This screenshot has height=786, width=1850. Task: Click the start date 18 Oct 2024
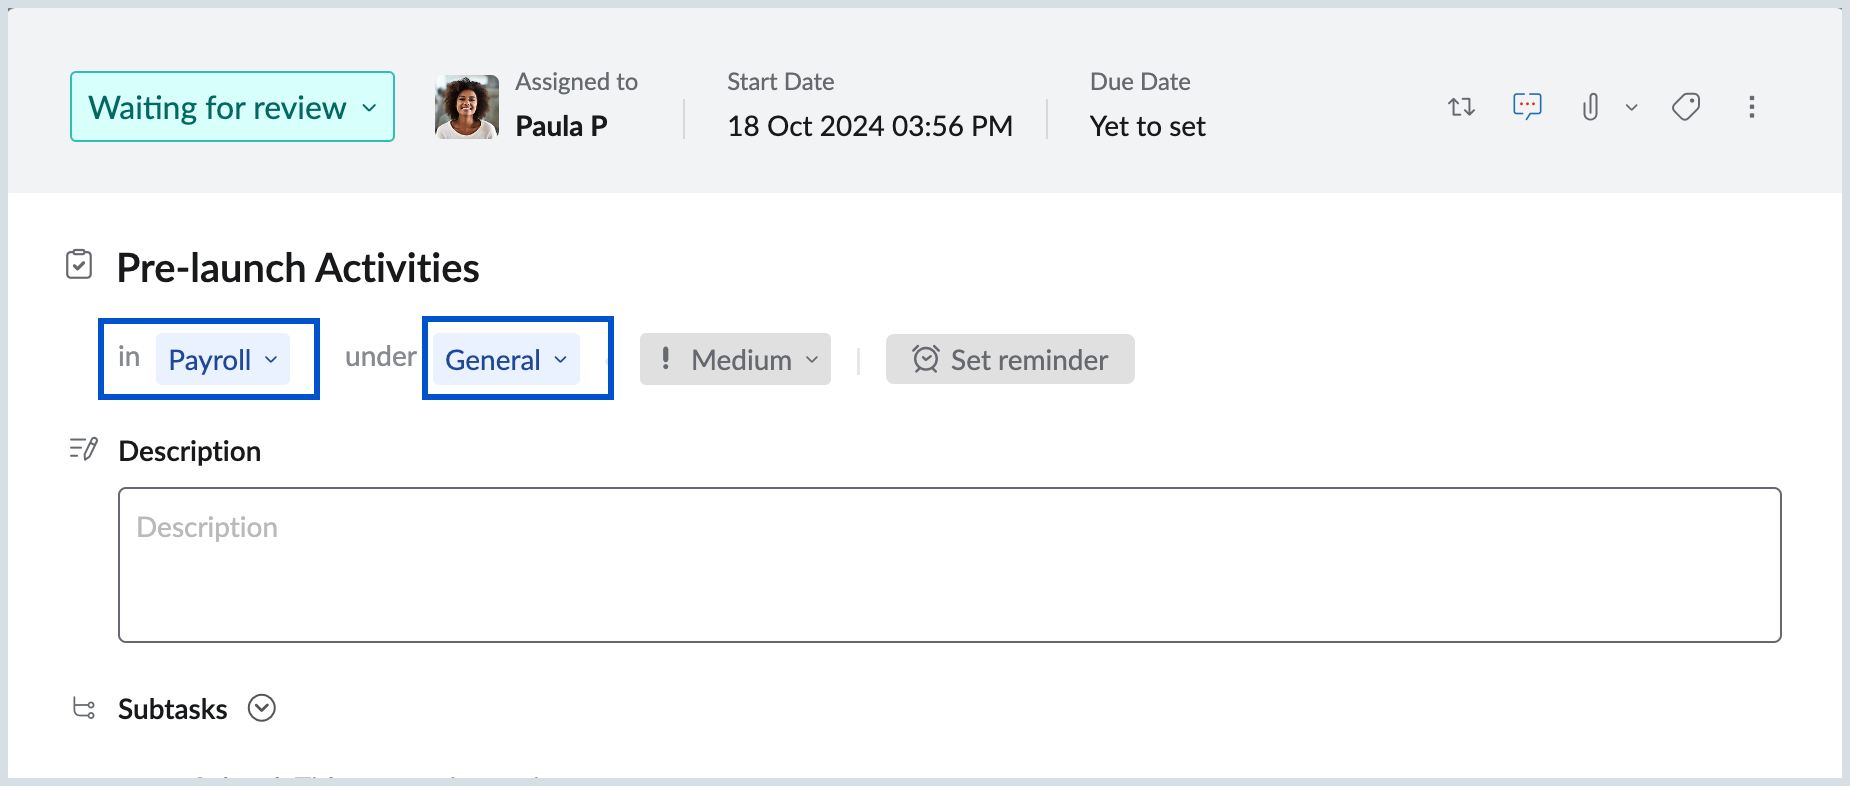(869, 126)
